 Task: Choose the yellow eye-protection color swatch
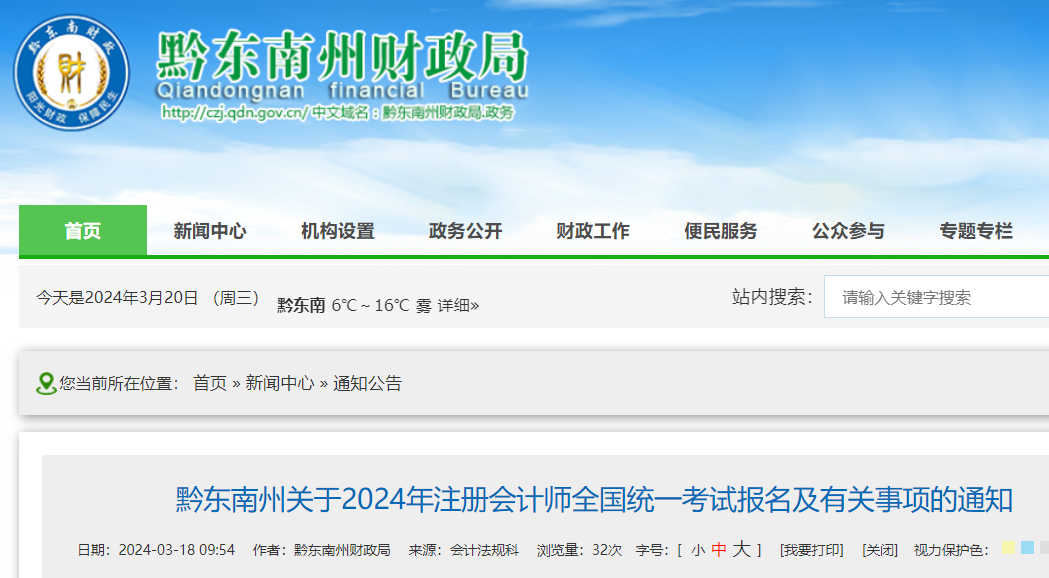1009,548
